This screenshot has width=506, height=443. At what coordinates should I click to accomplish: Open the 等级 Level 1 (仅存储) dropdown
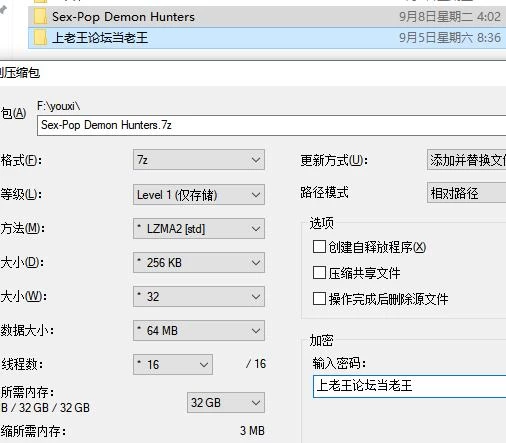point(199,194)
